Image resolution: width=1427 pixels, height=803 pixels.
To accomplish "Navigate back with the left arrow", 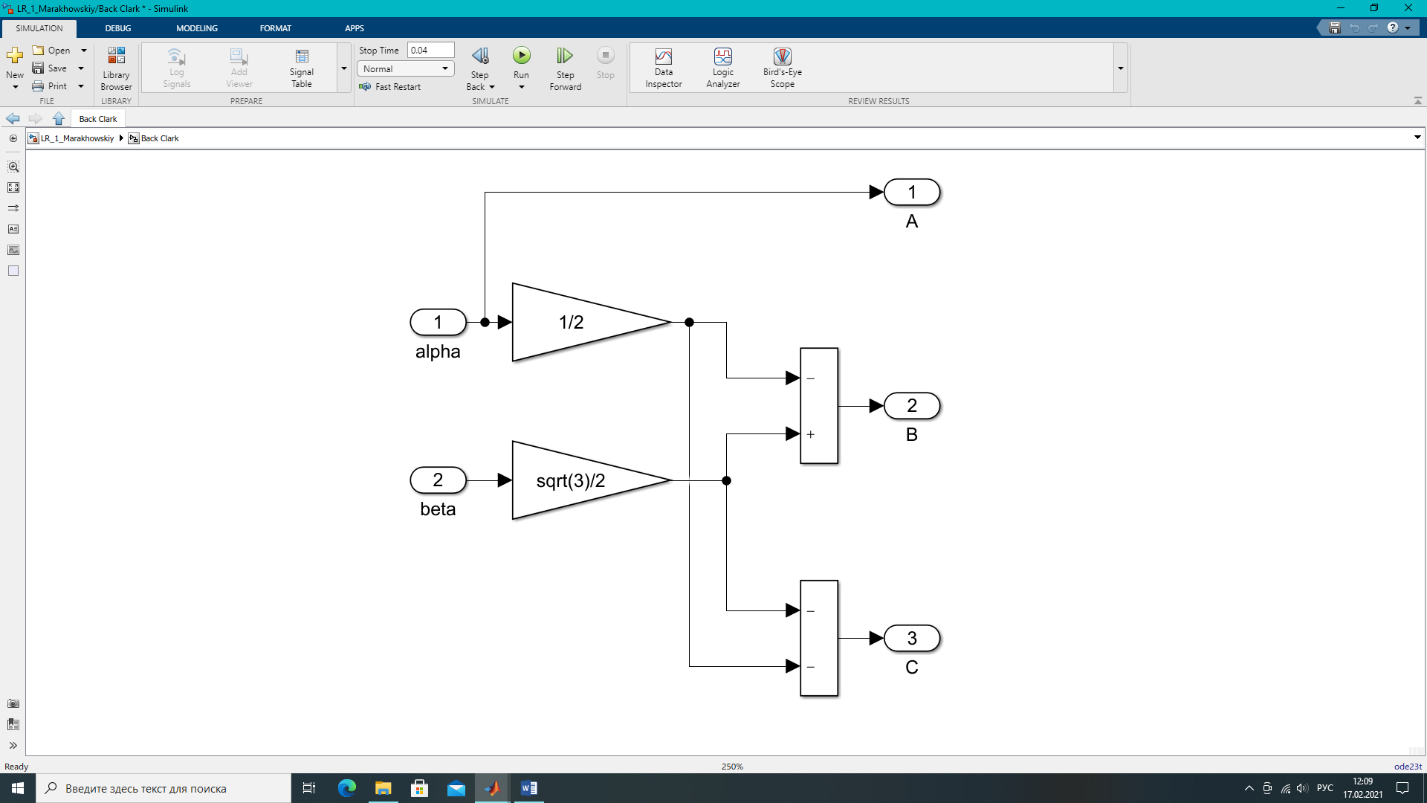I will tap(13, 118).
